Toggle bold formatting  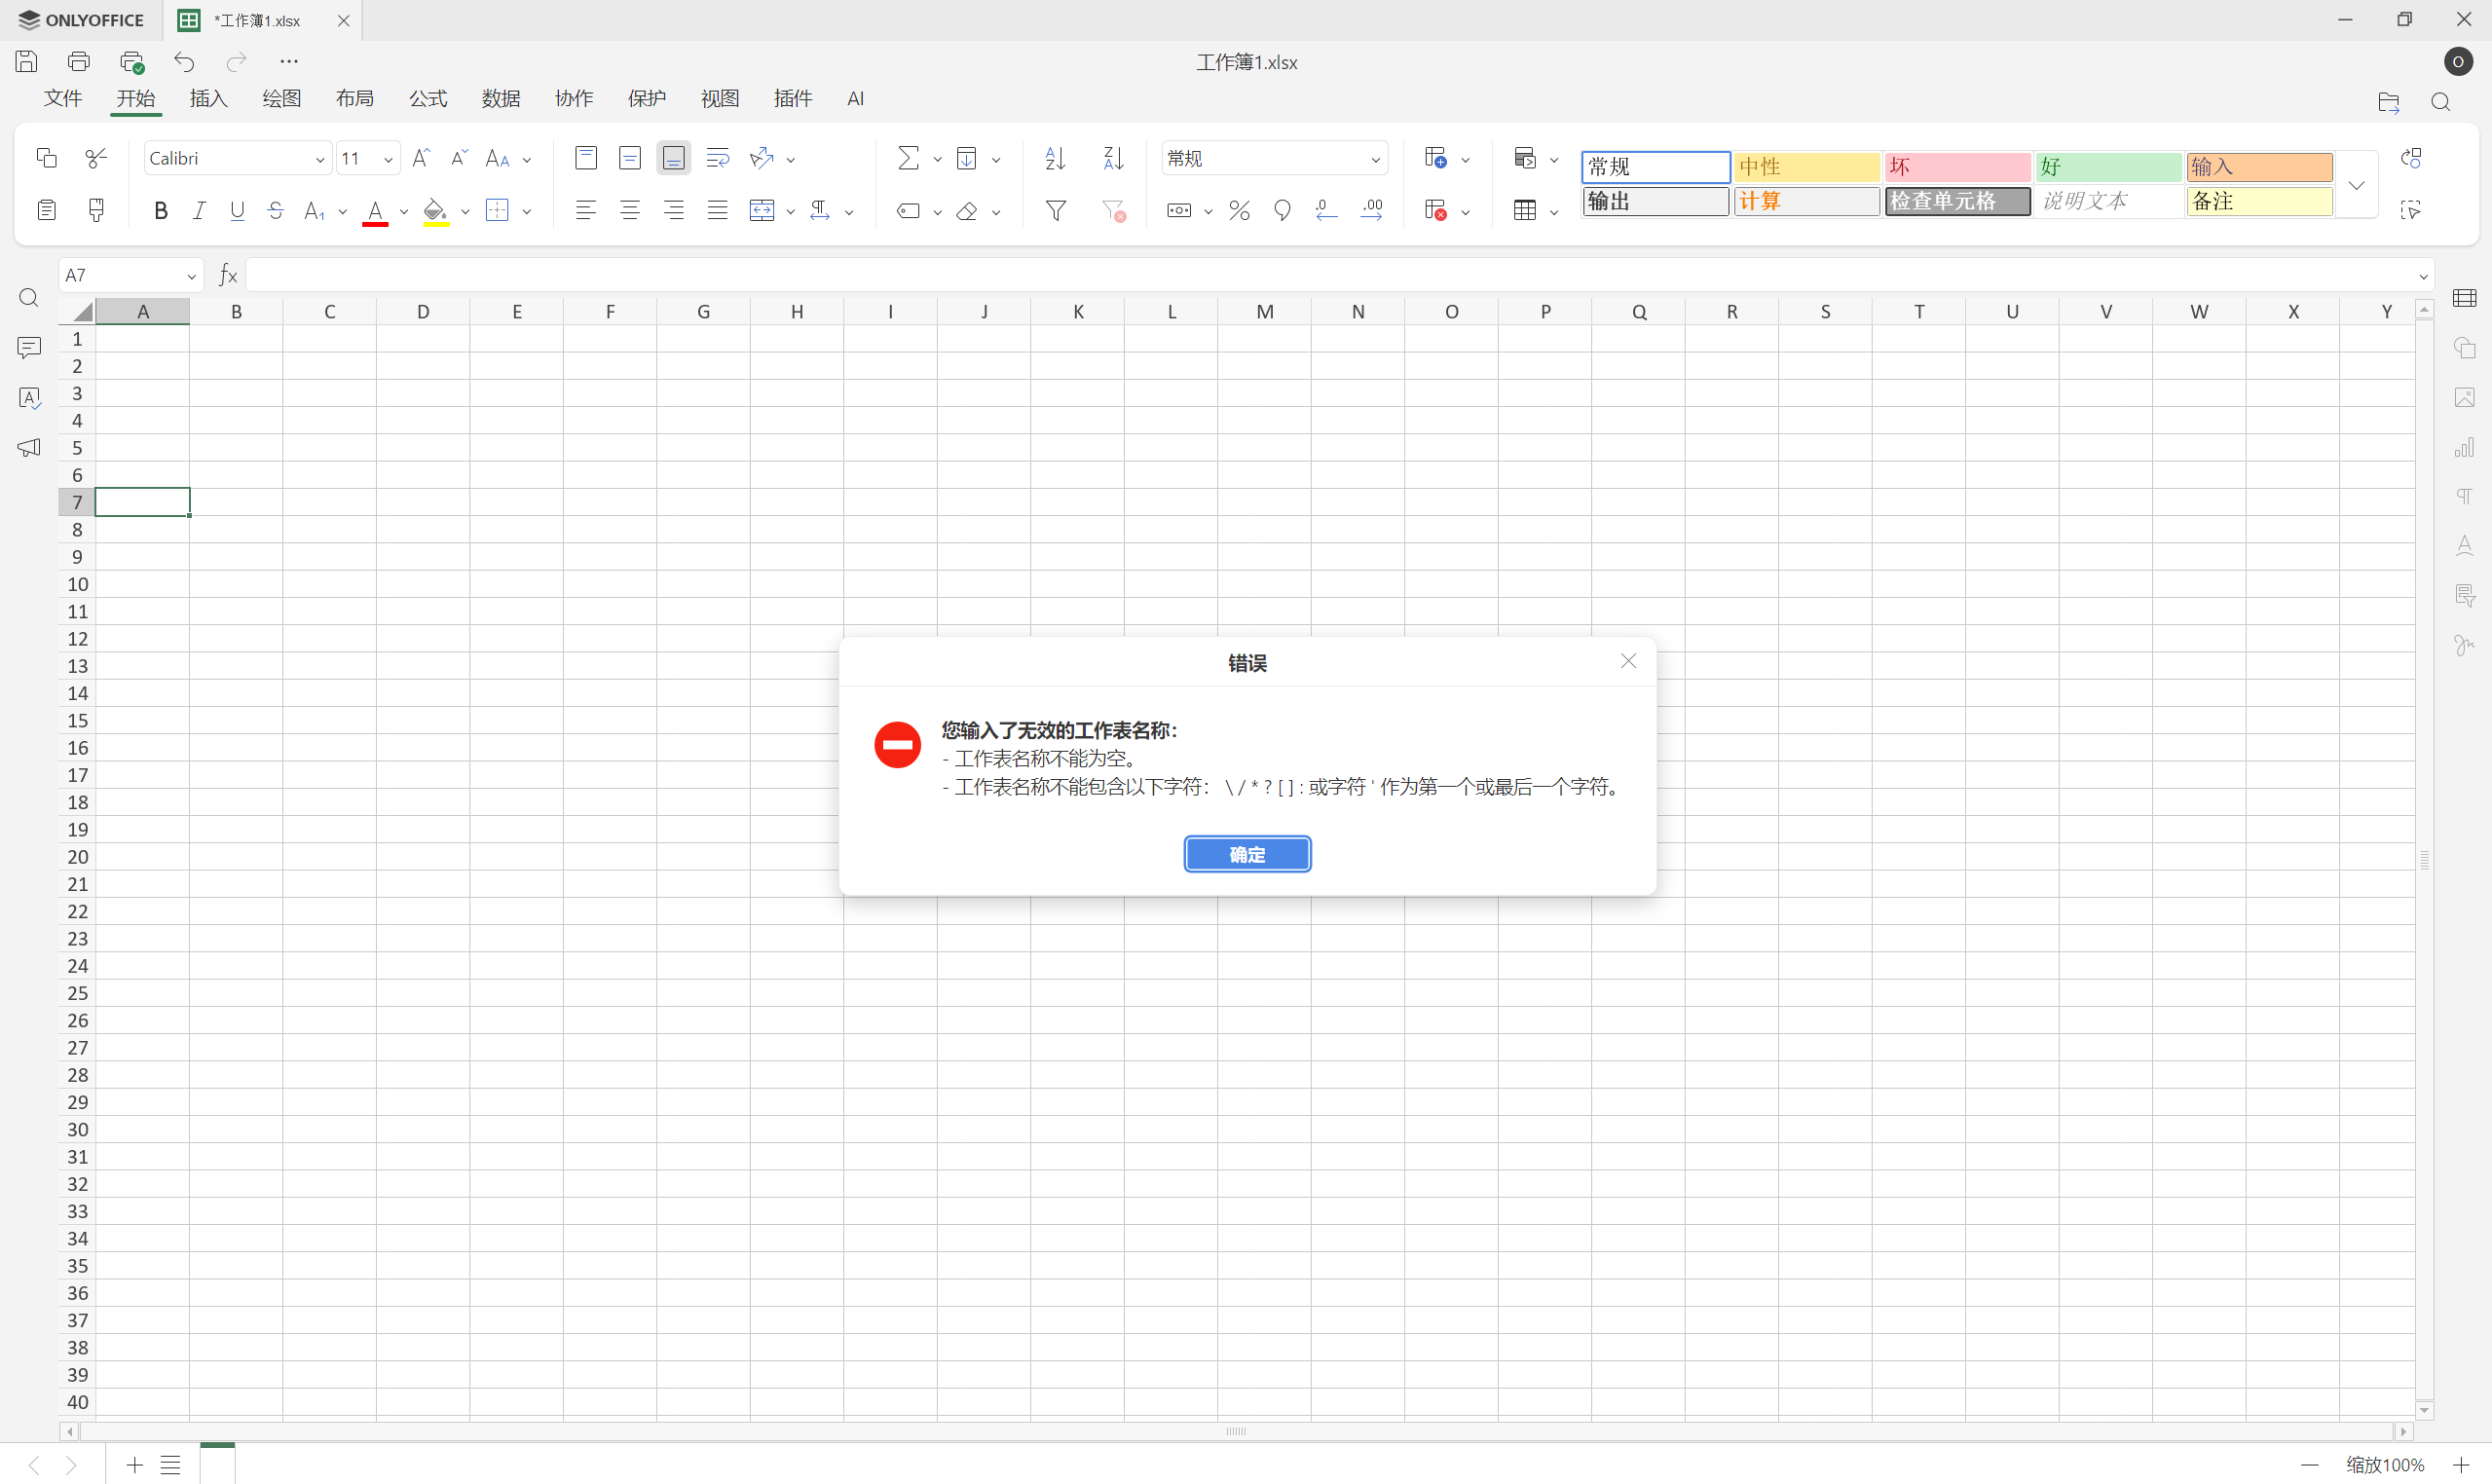pos(160,210)
